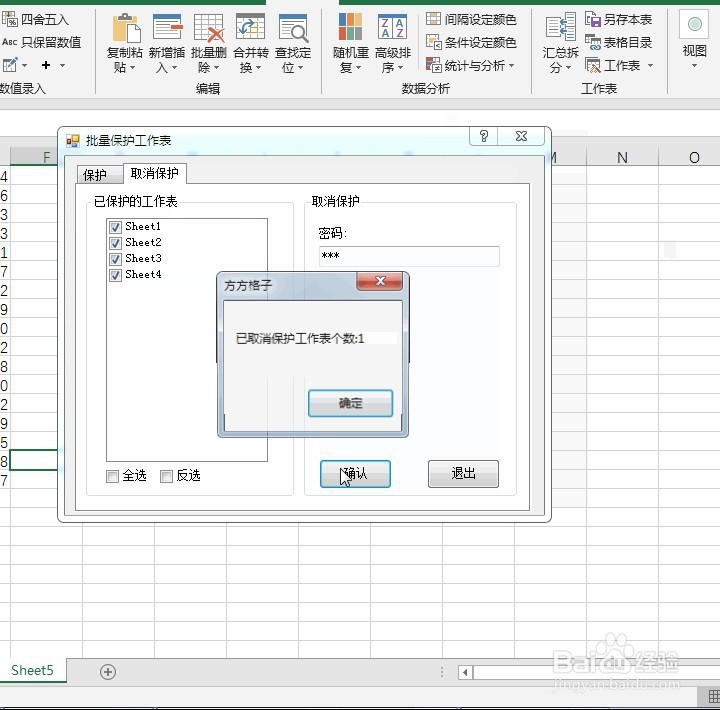Click horizontal scrollbar left arrow

(x=466, y=672)
